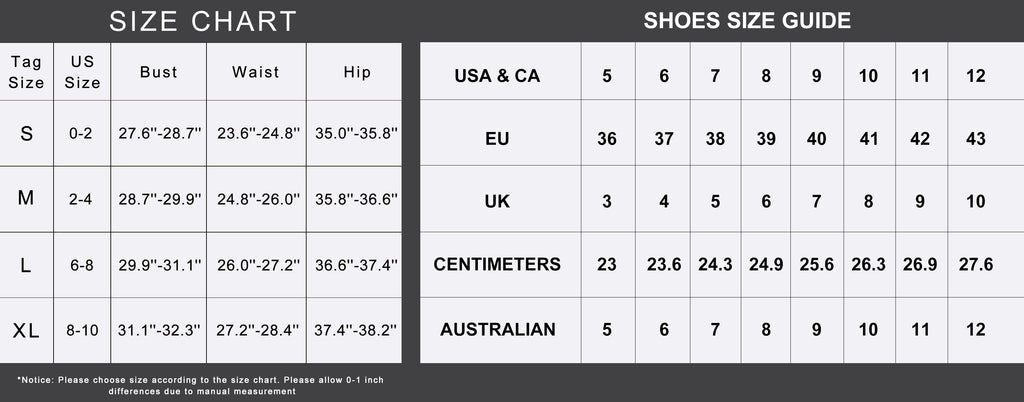Select the hip measurement 37.4''-38.2''
The height and width of the screenshot is (402, 1024).
click(x=356, y=330)
